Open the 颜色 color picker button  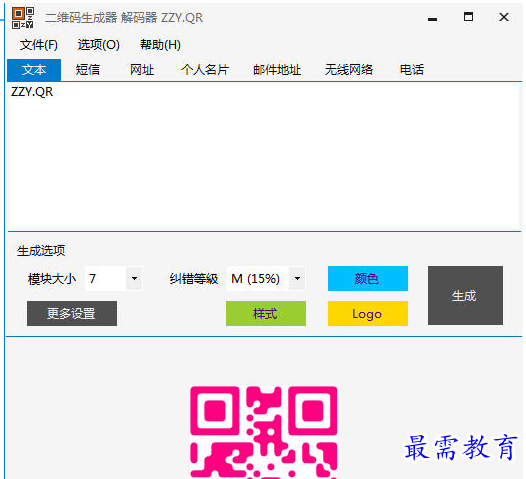[368, 278]
